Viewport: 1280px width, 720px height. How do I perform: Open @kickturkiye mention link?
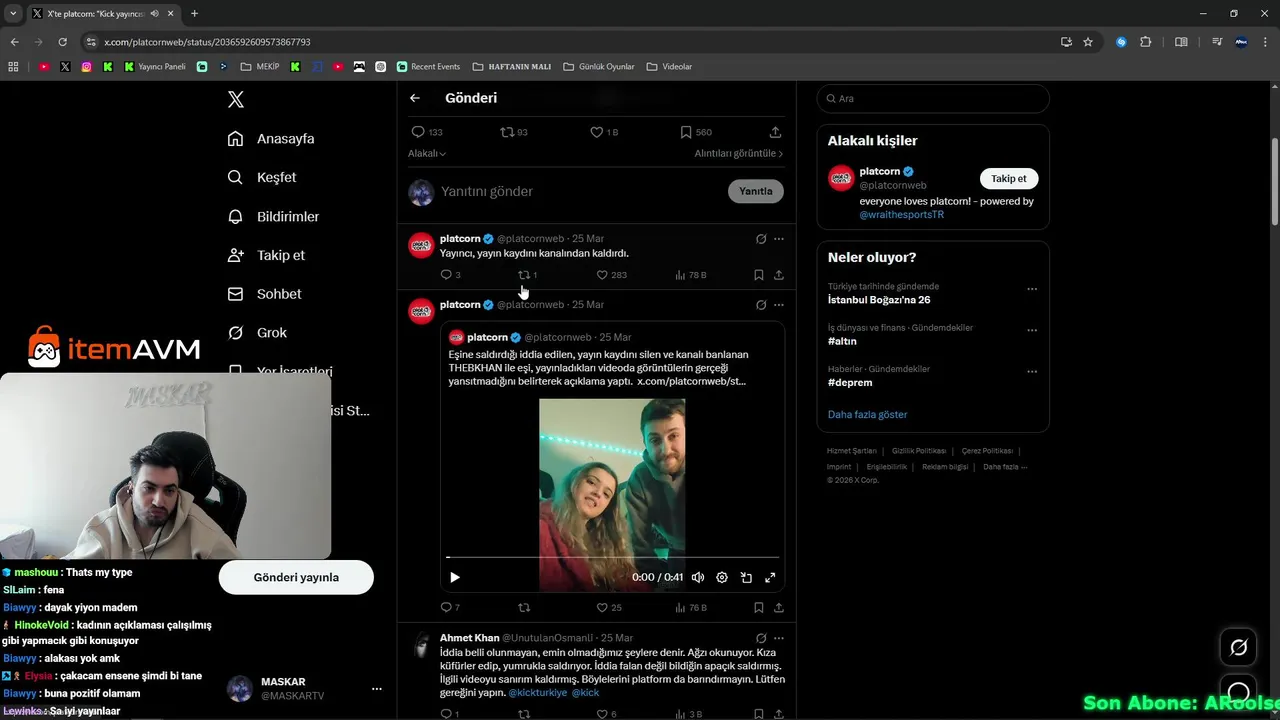pos(538,692)
